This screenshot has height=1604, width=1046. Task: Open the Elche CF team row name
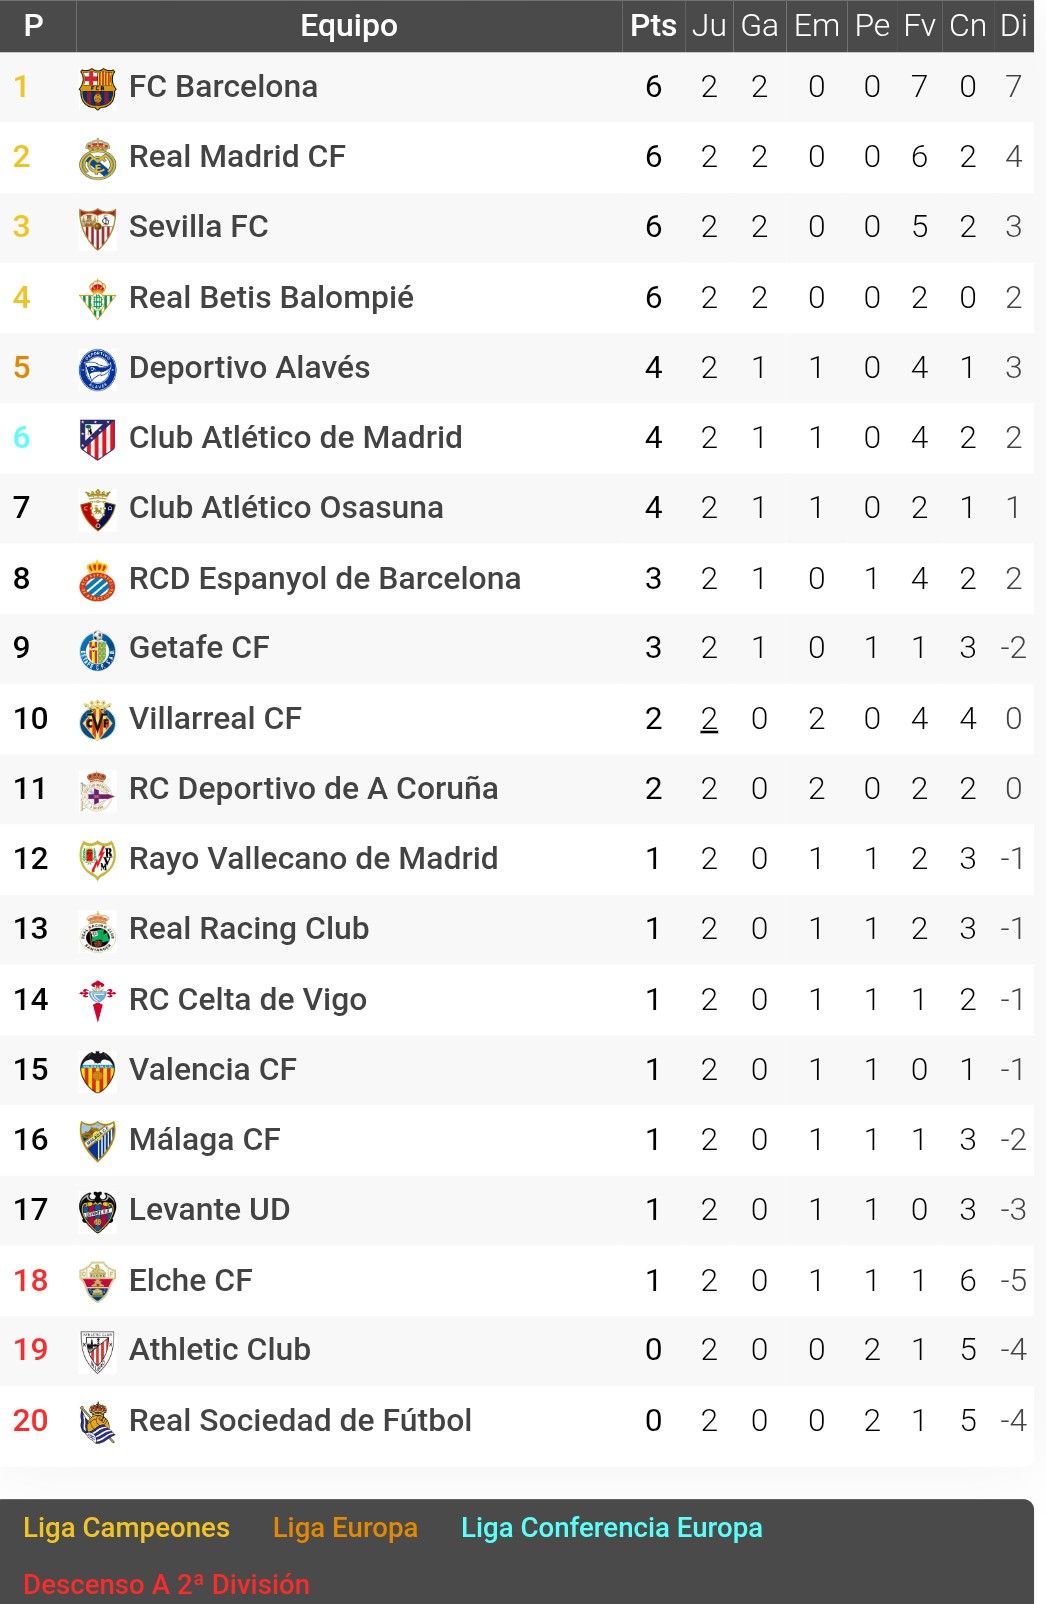190,1281
